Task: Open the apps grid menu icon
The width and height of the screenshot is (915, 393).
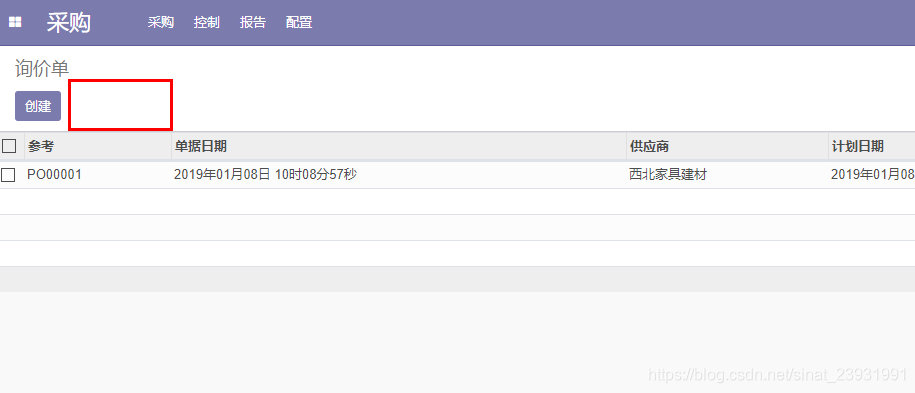Action: point(15,23)
